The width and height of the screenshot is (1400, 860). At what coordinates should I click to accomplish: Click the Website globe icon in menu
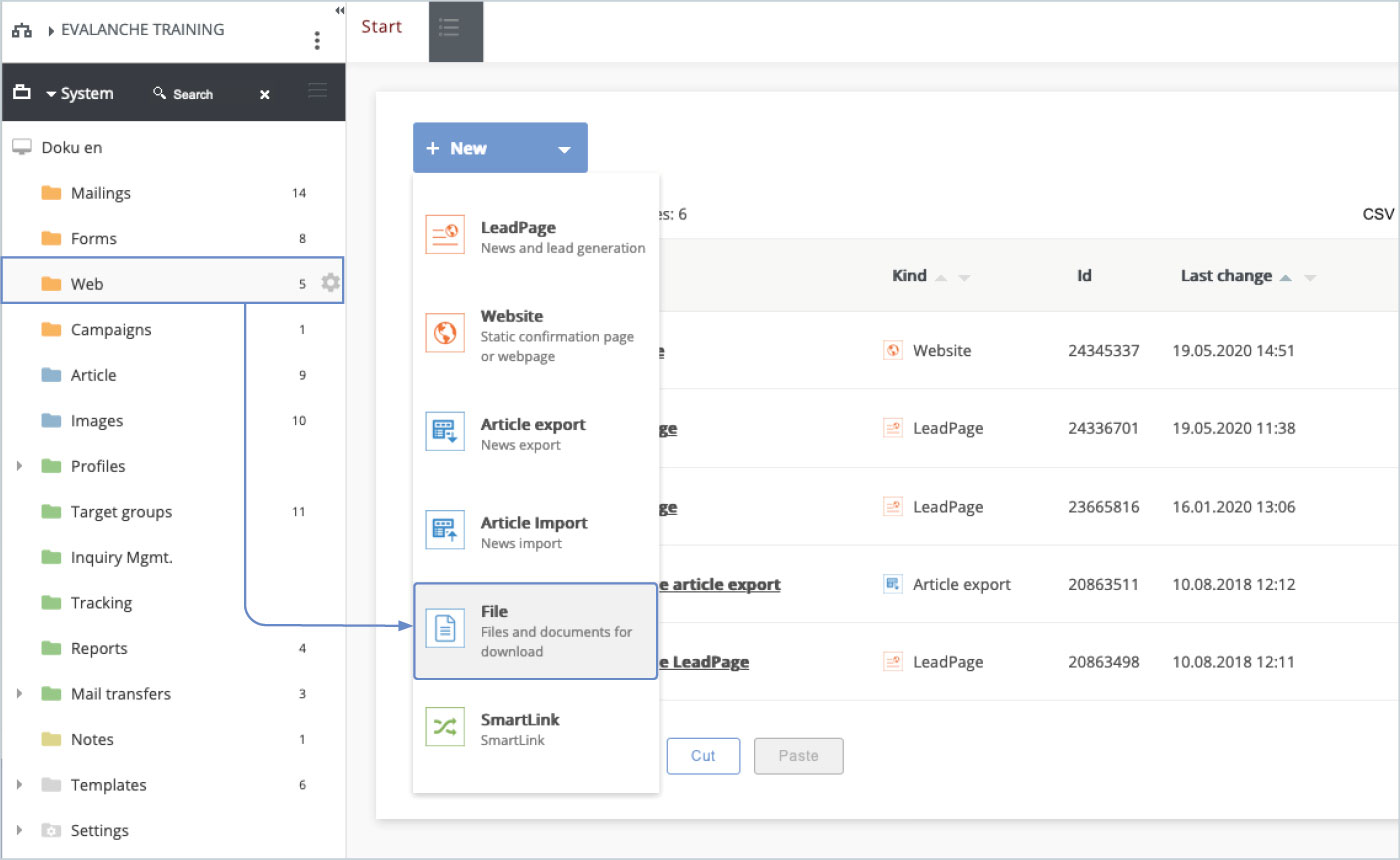[x=444, y=333]
